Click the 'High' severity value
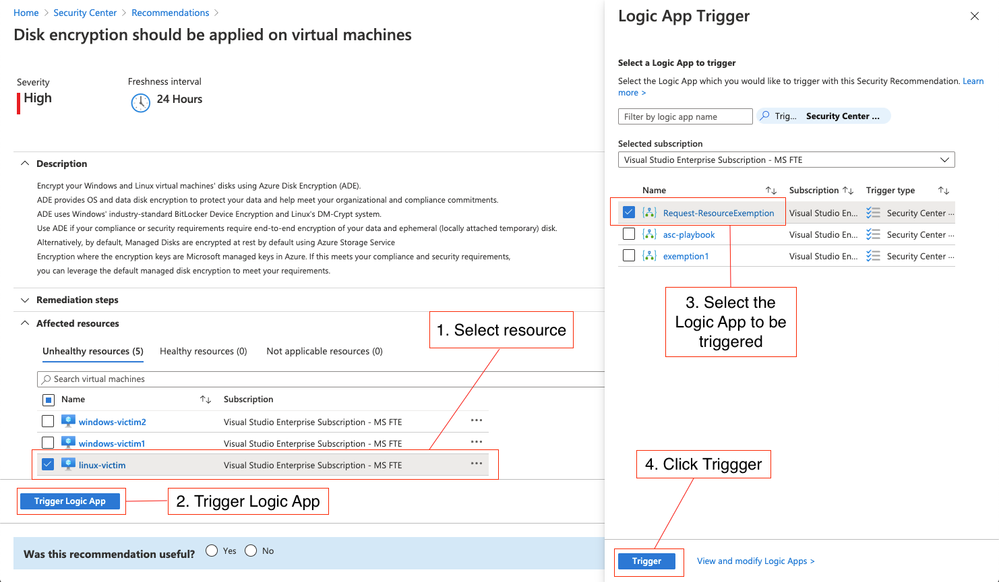Screen dimensions: 999x582 38,98
